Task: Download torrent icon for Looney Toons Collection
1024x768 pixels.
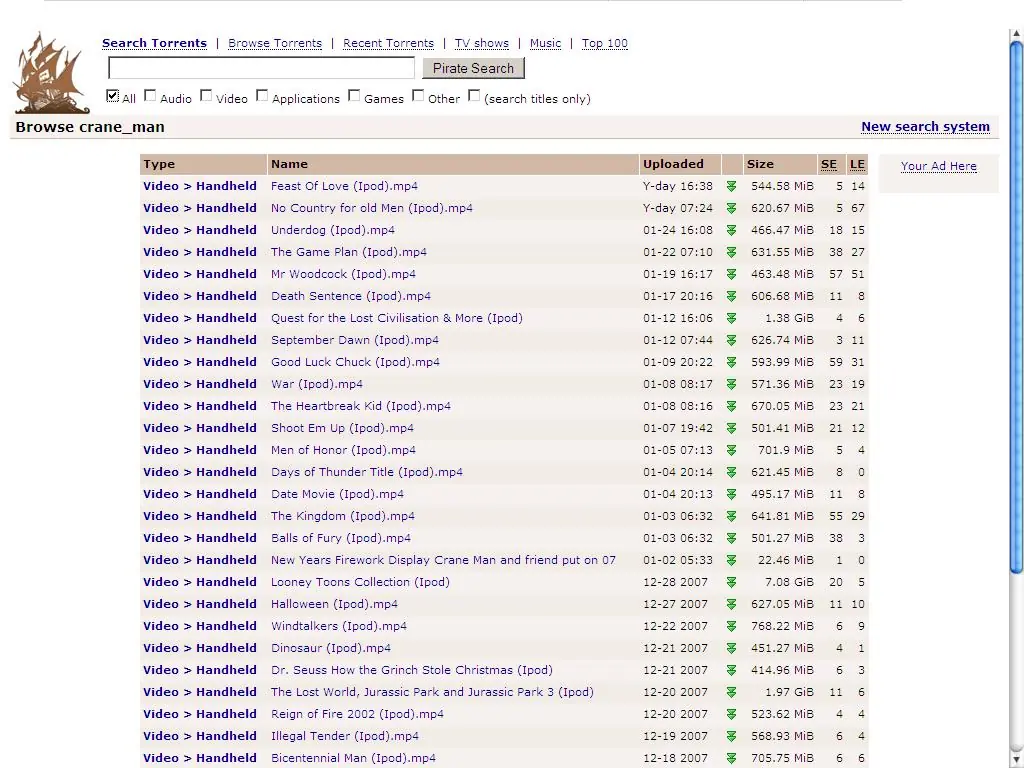Action: click(x=731, y=583)
